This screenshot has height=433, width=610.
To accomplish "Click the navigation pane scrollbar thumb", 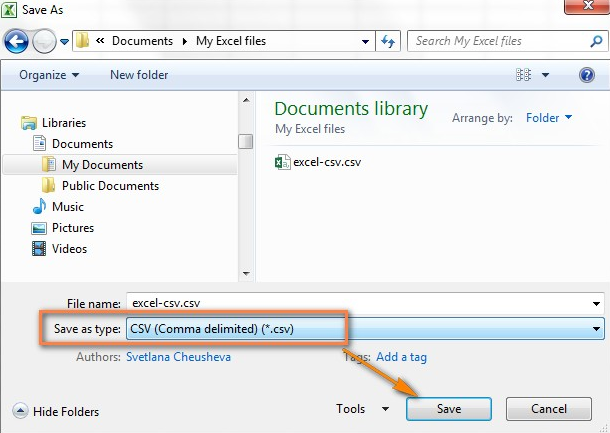I will pyautogui.click(x=246, y=141).
